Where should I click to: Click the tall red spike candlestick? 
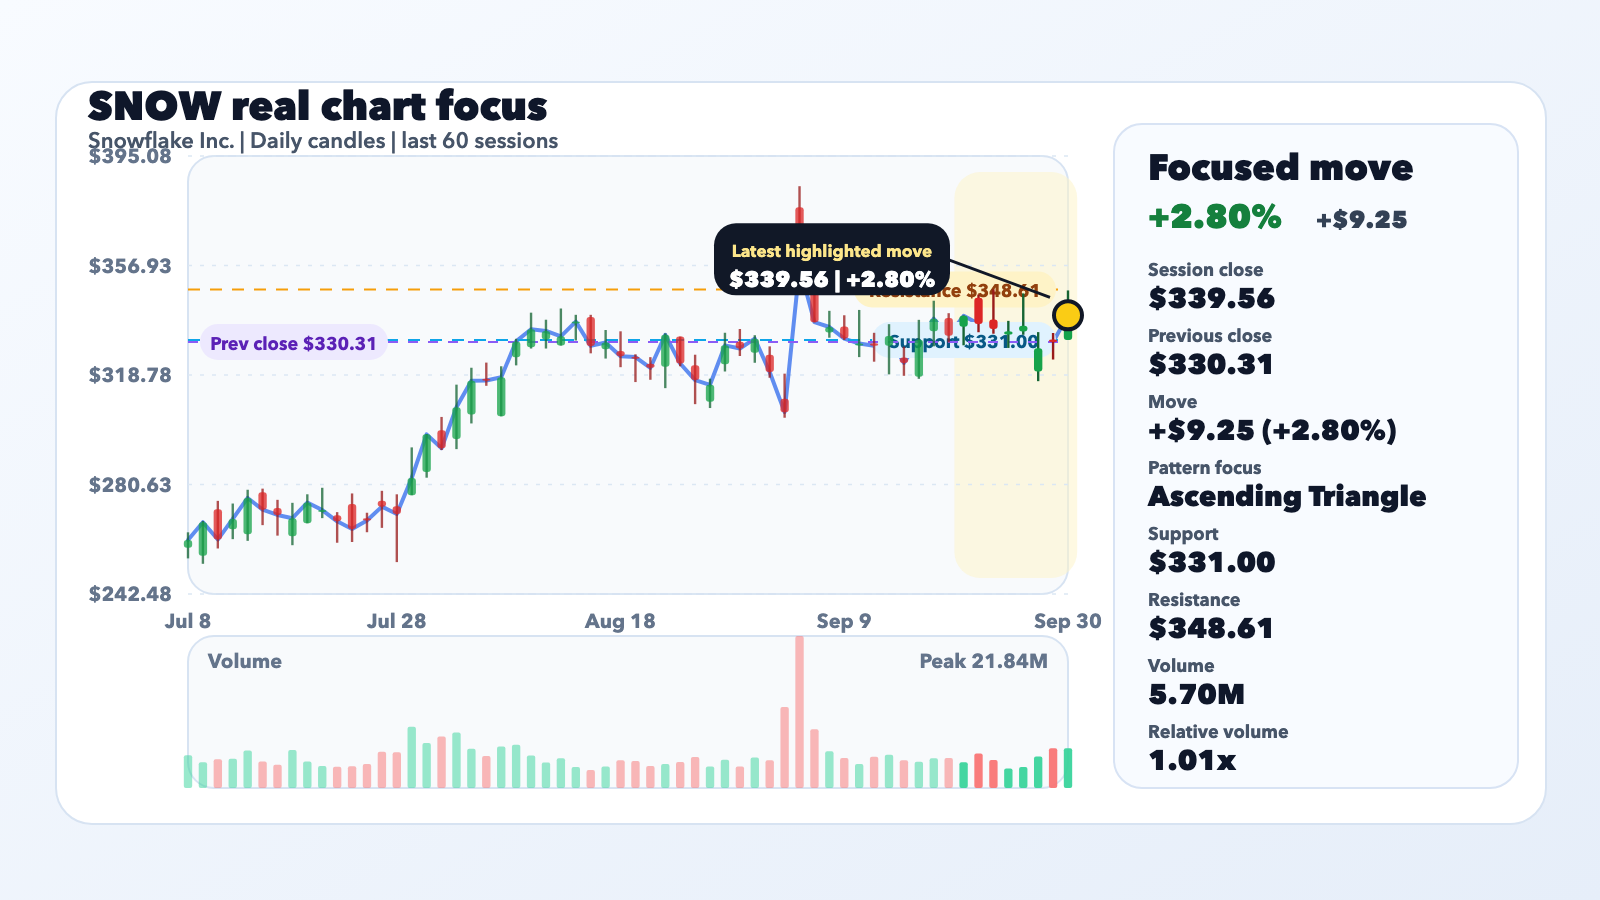(799, 240)
